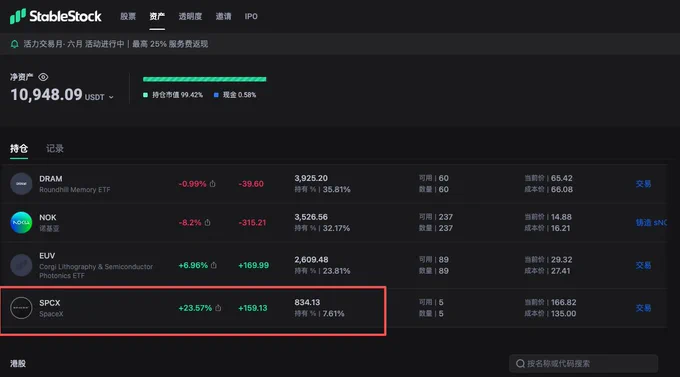
Task: Click the DRAM ETF logo icon
Action: click(x=21, y=184)
